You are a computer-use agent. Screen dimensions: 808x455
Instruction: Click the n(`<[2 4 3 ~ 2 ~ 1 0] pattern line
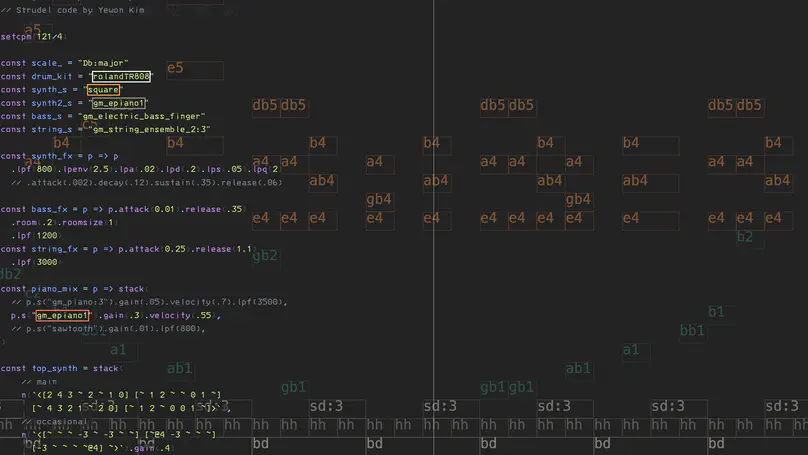[x=121, y=395]
